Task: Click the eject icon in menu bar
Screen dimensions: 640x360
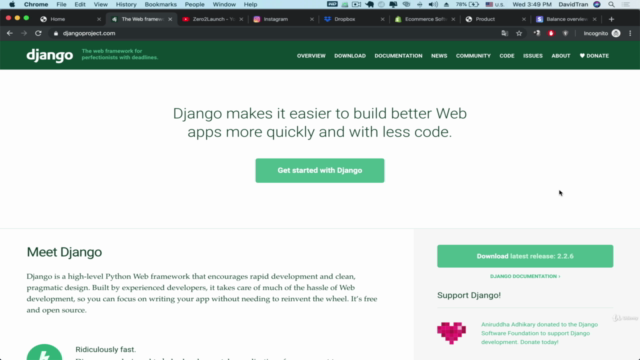Action: 446,4
